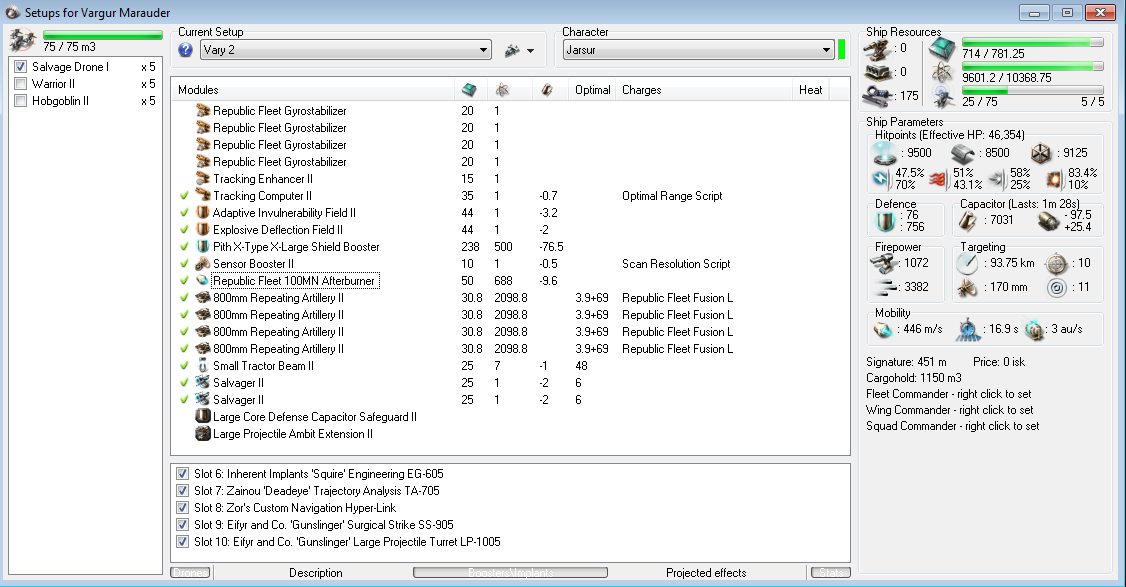Expand the ship icon menu arrow beside setup
Viewport: 1126px width, 587px height.
(x=530, y=50)
